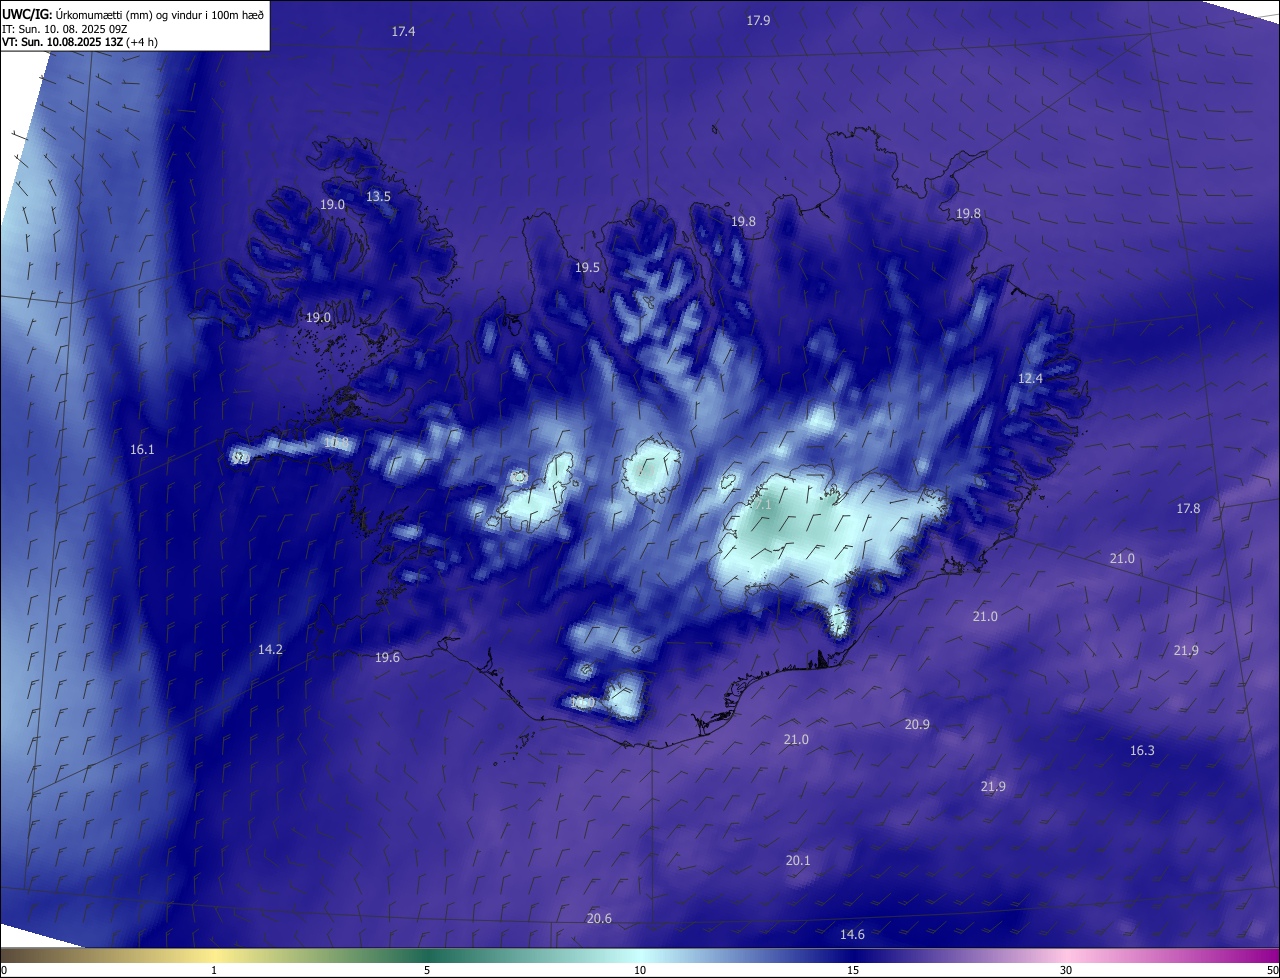The image size is (1280, 978).
Task: Click the 17.9 value label
Action: [758, 21]
